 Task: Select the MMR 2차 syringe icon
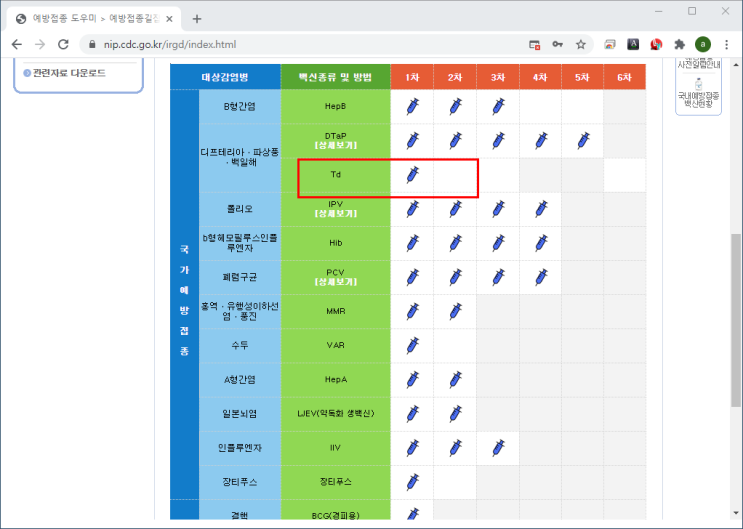click(x=455, y=311)
